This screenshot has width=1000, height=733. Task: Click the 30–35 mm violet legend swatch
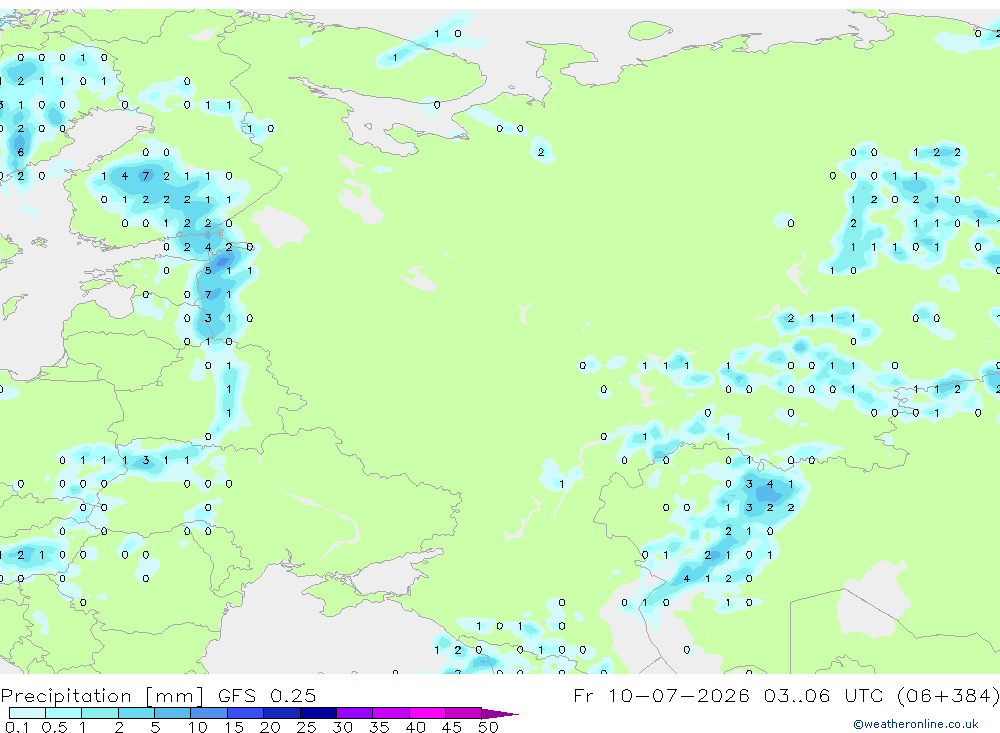(x=354, y=713)
